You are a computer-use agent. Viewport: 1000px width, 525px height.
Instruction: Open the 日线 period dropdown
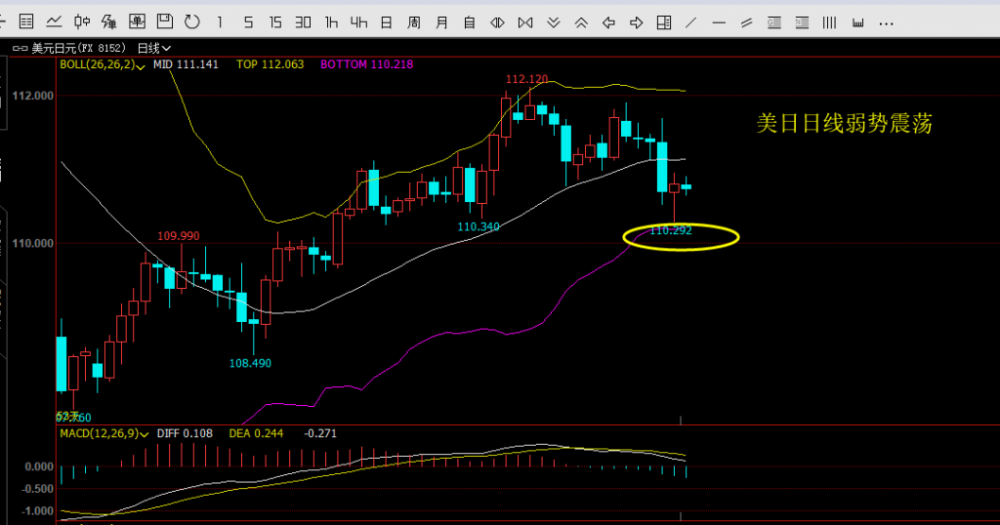point(154,48)
